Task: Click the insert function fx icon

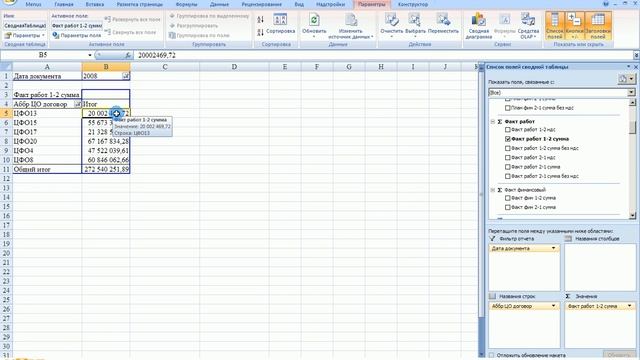Action: (x=128, y=55)
